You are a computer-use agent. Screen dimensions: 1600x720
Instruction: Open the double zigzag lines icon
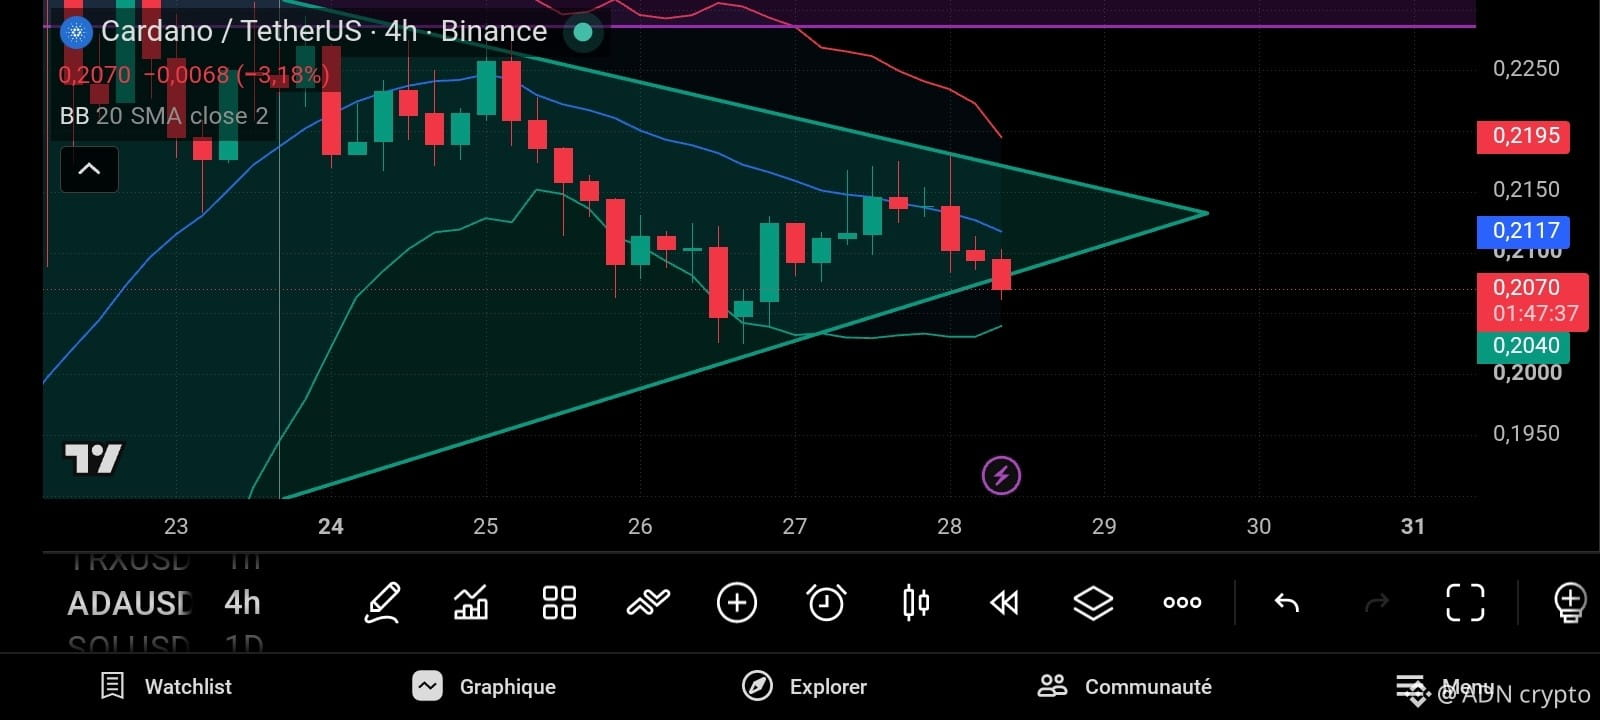pyautogui.click(x=648, y=603)
